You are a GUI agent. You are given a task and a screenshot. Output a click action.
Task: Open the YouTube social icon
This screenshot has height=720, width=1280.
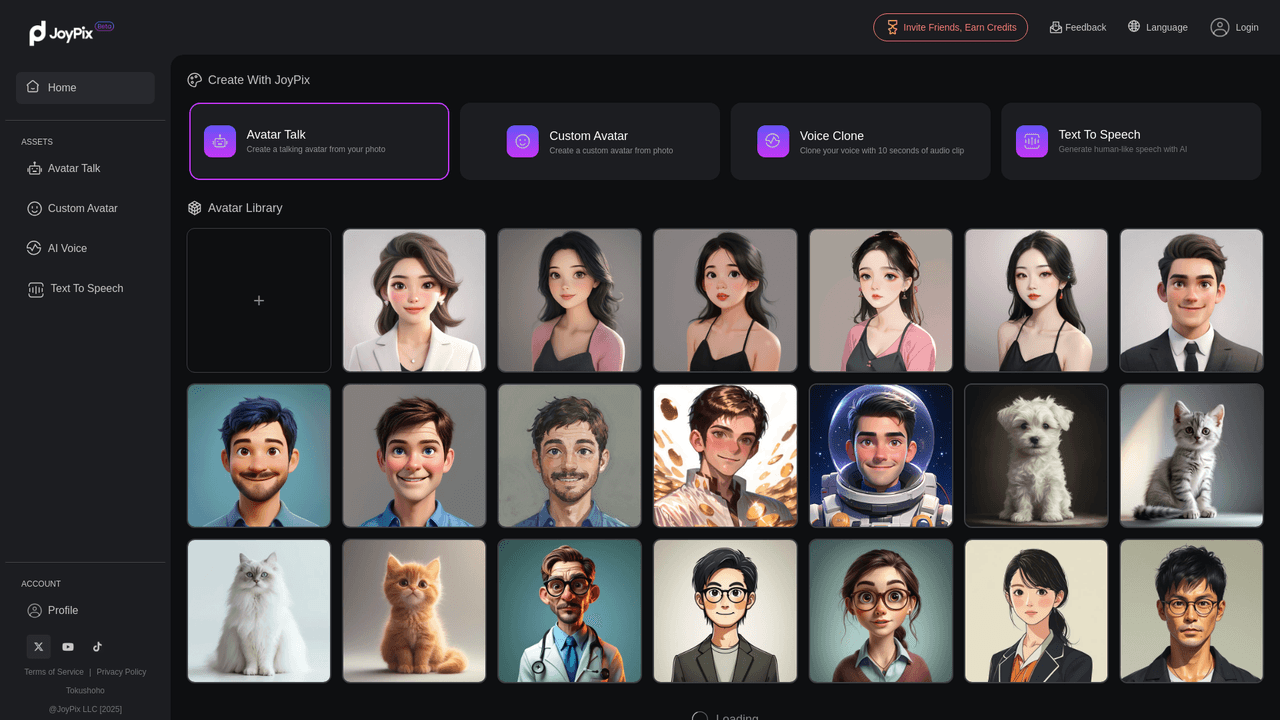[68, 647]
